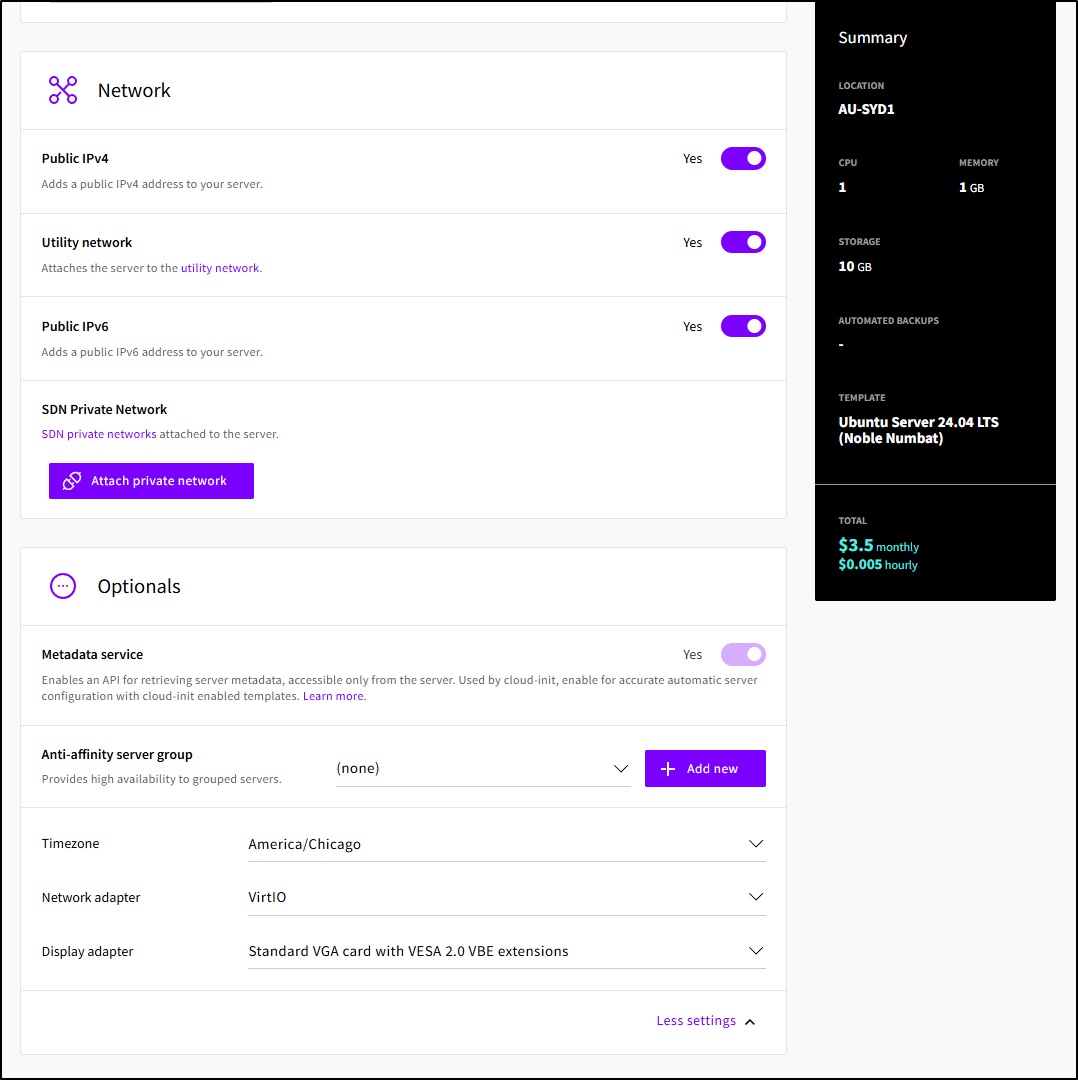The image size is (1078, 1080).
Task: Click the Add new server group button
Action: [x=705, y=769]
